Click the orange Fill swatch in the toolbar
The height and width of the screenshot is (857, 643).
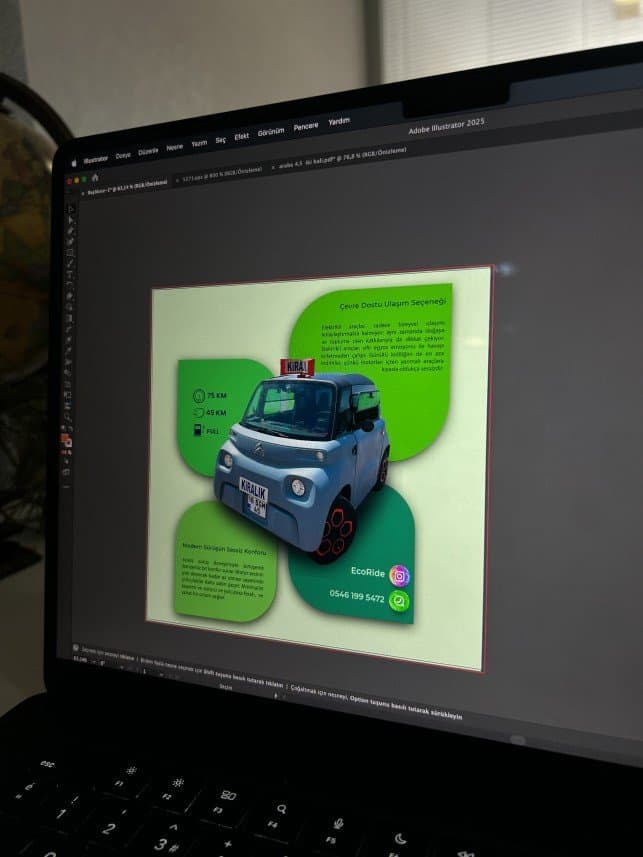coord(65,439)
